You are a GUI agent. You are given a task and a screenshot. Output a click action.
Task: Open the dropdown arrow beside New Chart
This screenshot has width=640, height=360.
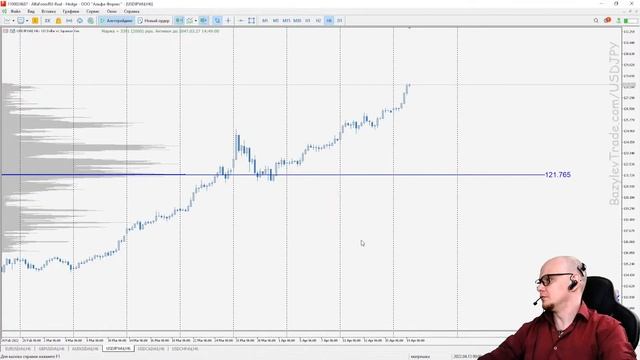coord(13,20)
